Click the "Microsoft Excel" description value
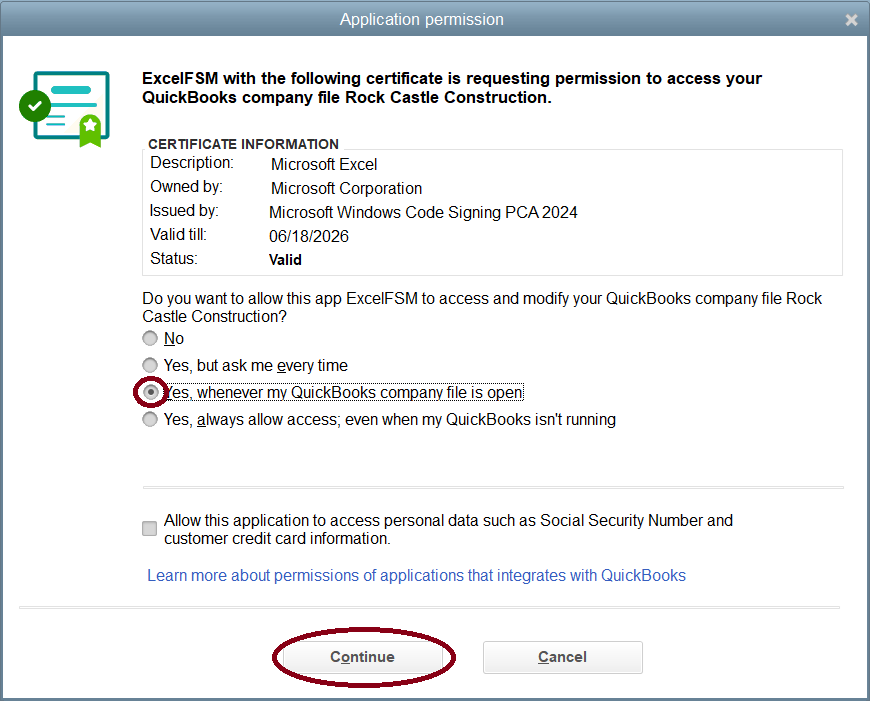This screenshot has height=701, width=870. click(x=324, y=165)
